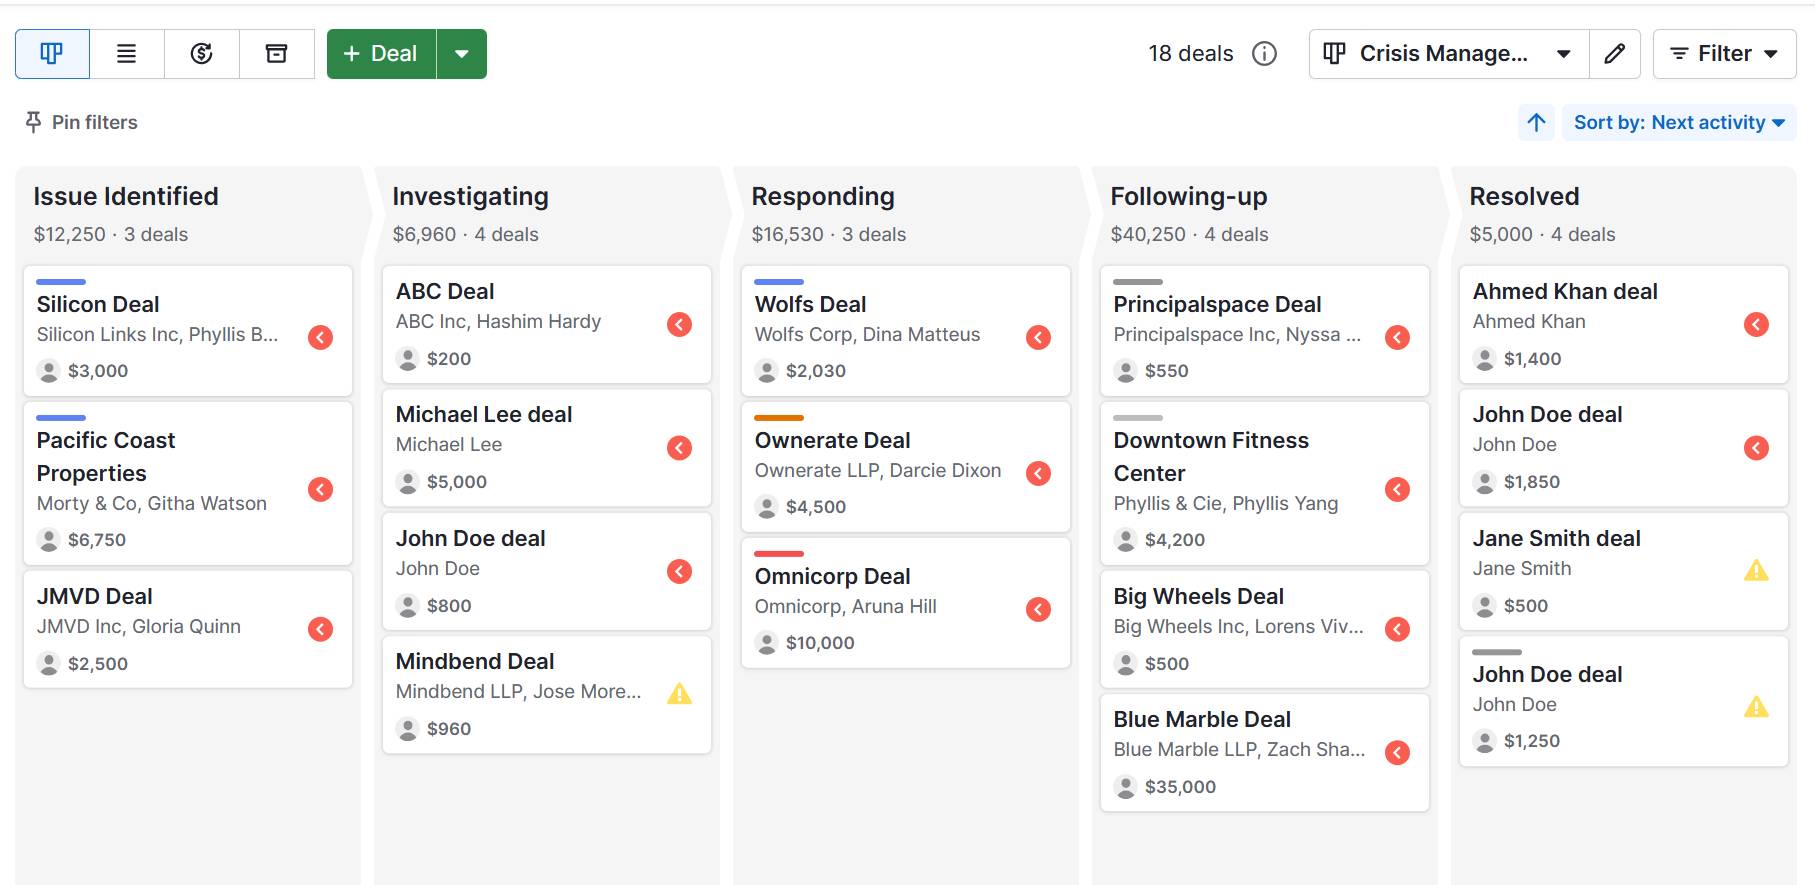Click the orange label on Ownerate Deal

click(778, 418)
